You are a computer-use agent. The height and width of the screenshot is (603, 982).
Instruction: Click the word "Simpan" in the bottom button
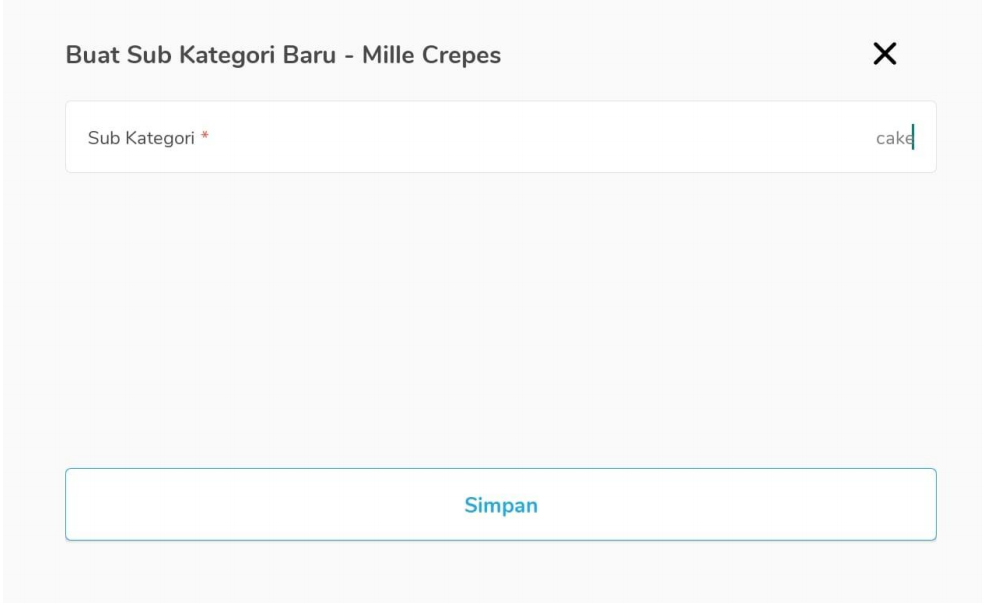tap(500, 505)
